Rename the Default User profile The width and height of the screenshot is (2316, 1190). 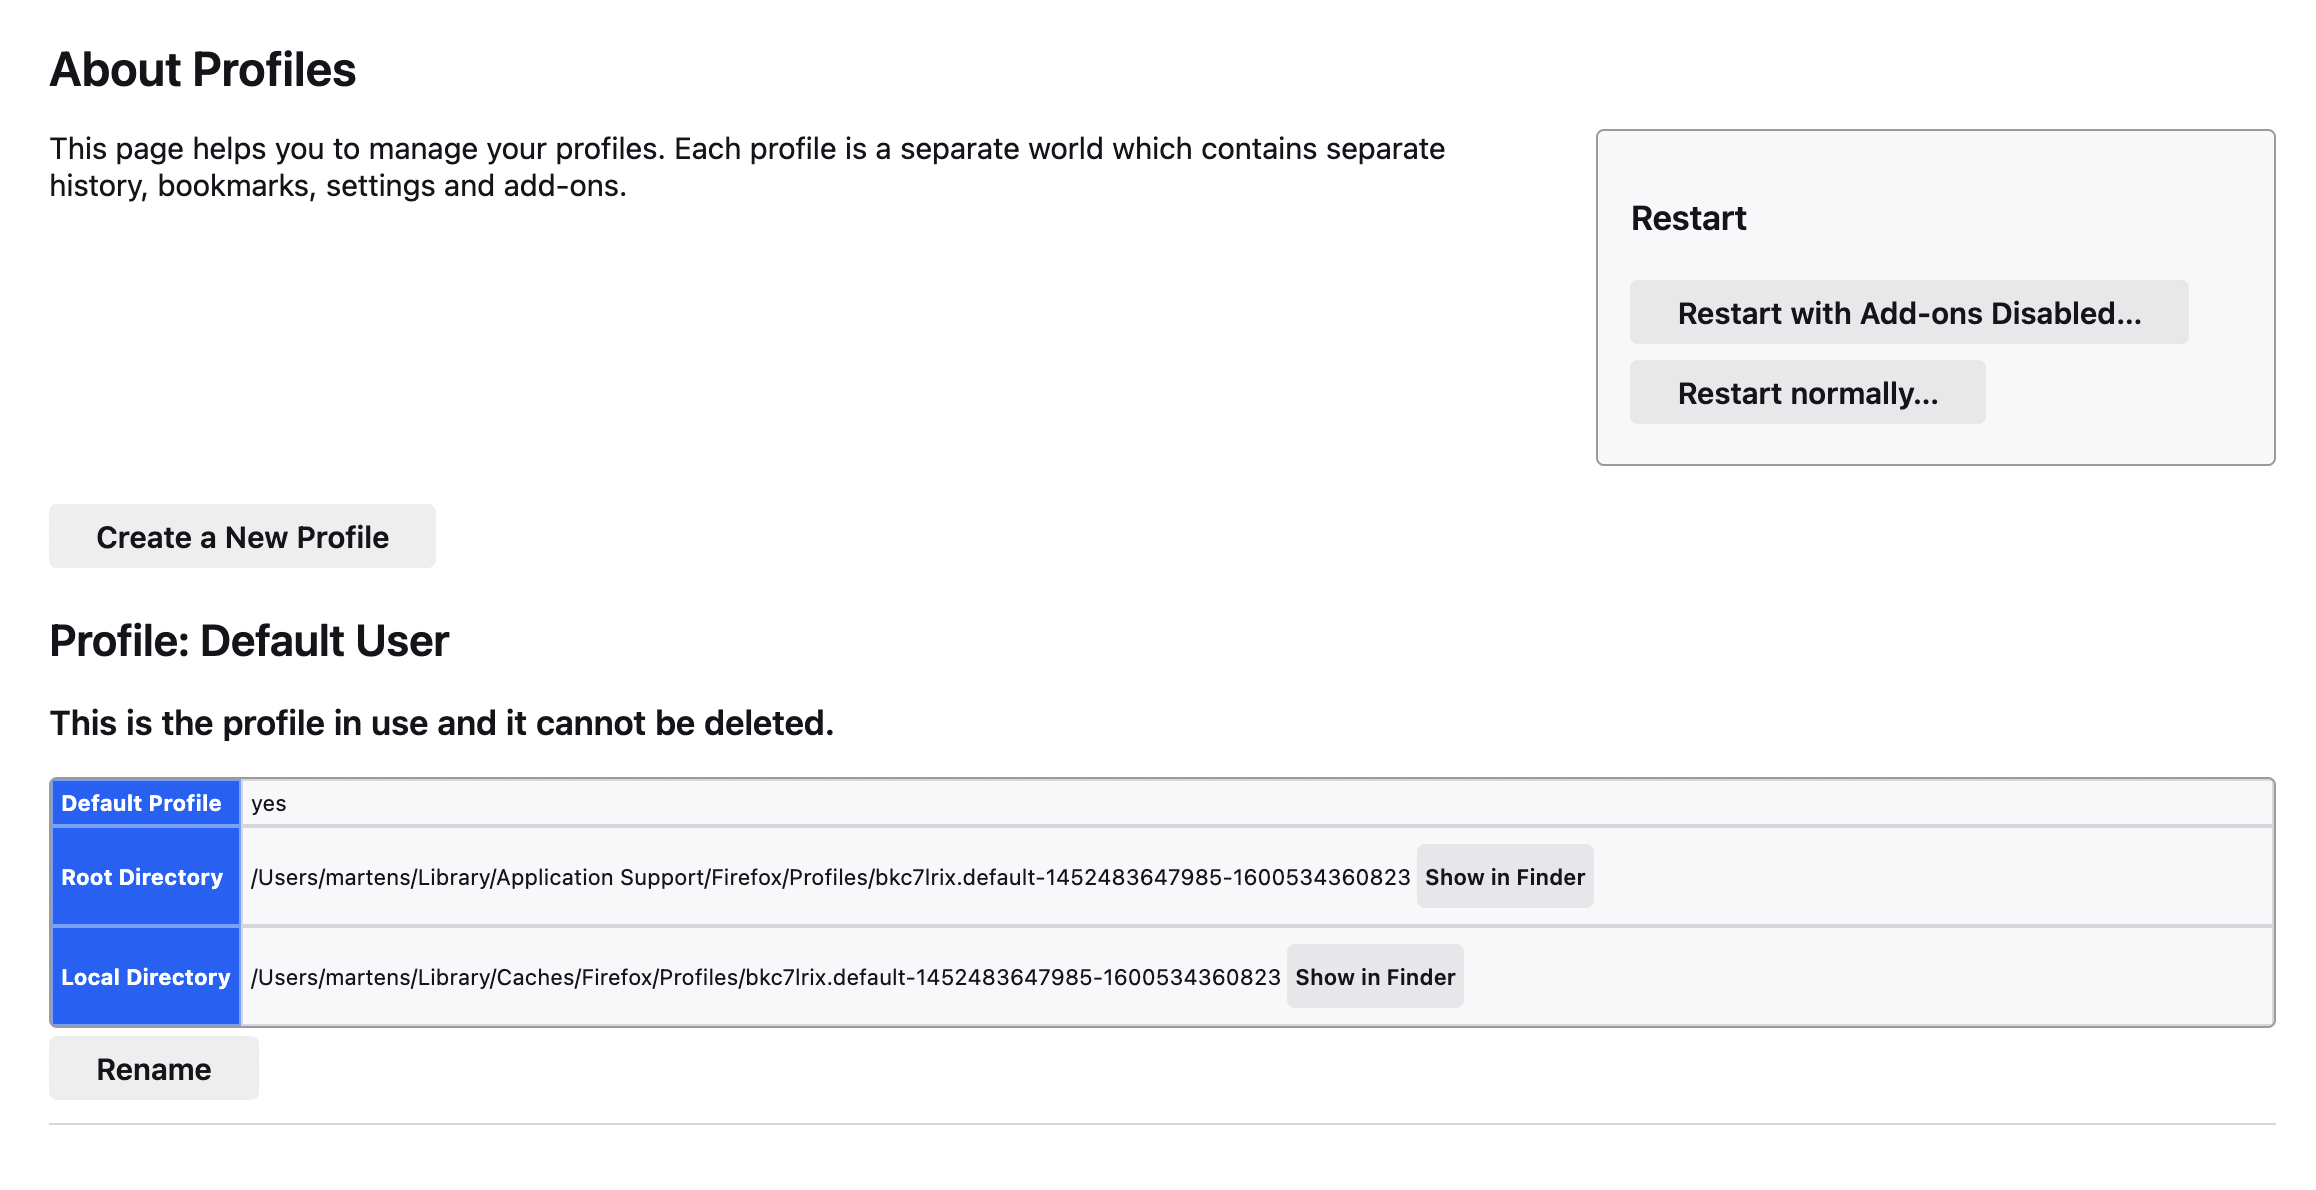[154, 1069]
